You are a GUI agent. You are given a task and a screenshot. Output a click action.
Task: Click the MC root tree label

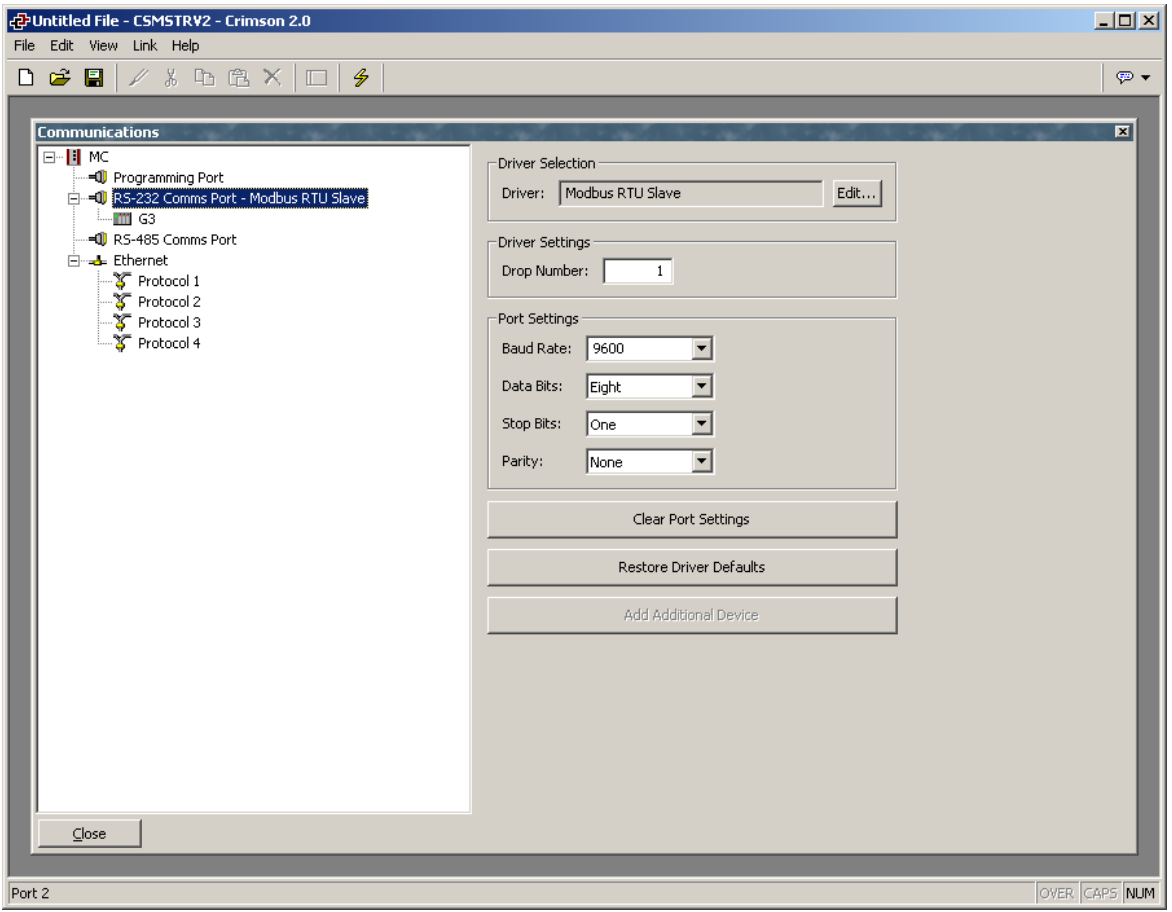(99, 157)
